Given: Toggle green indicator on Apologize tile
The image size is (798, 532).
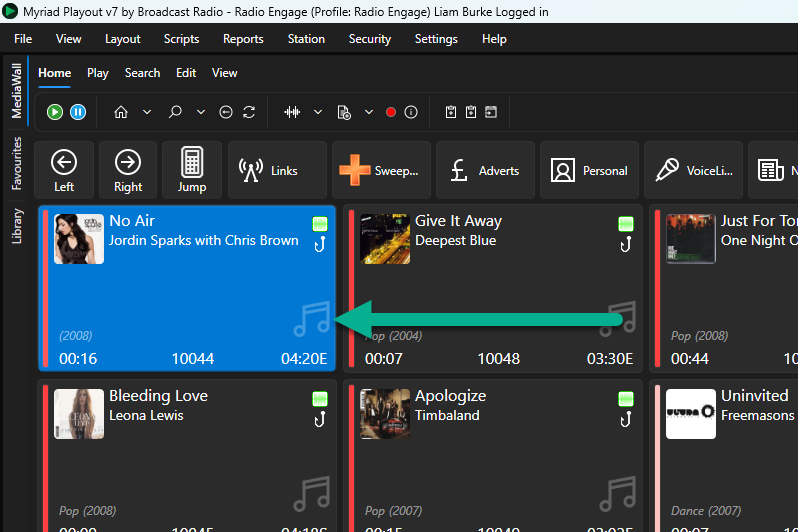Looking at the screenshot, I should [625, 399].
